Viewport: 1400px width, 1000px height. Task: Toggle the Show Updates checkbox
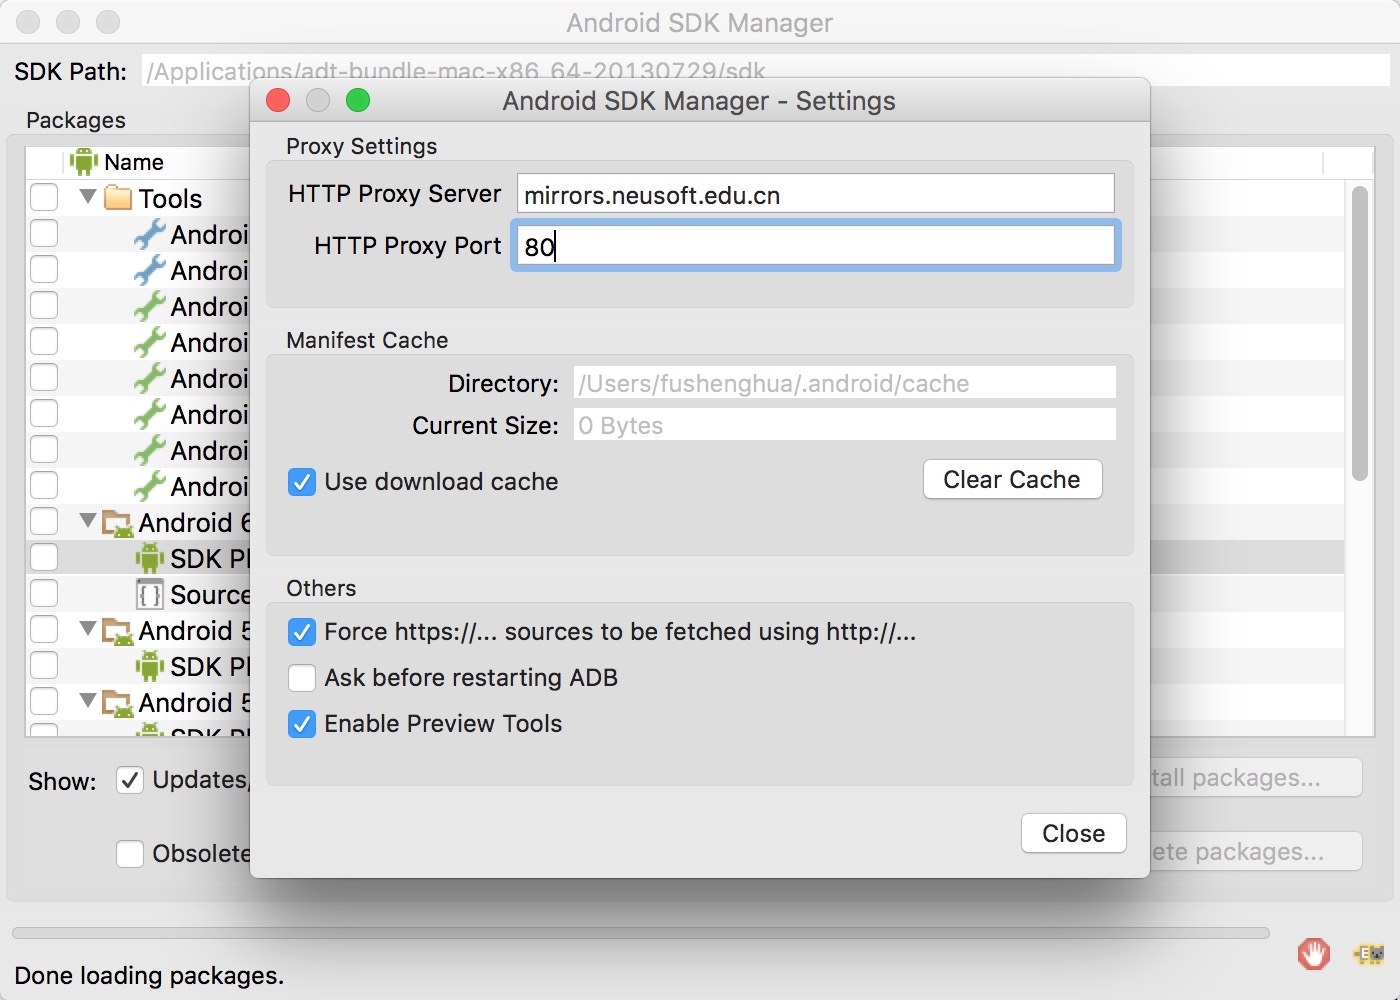click(130, 780)
